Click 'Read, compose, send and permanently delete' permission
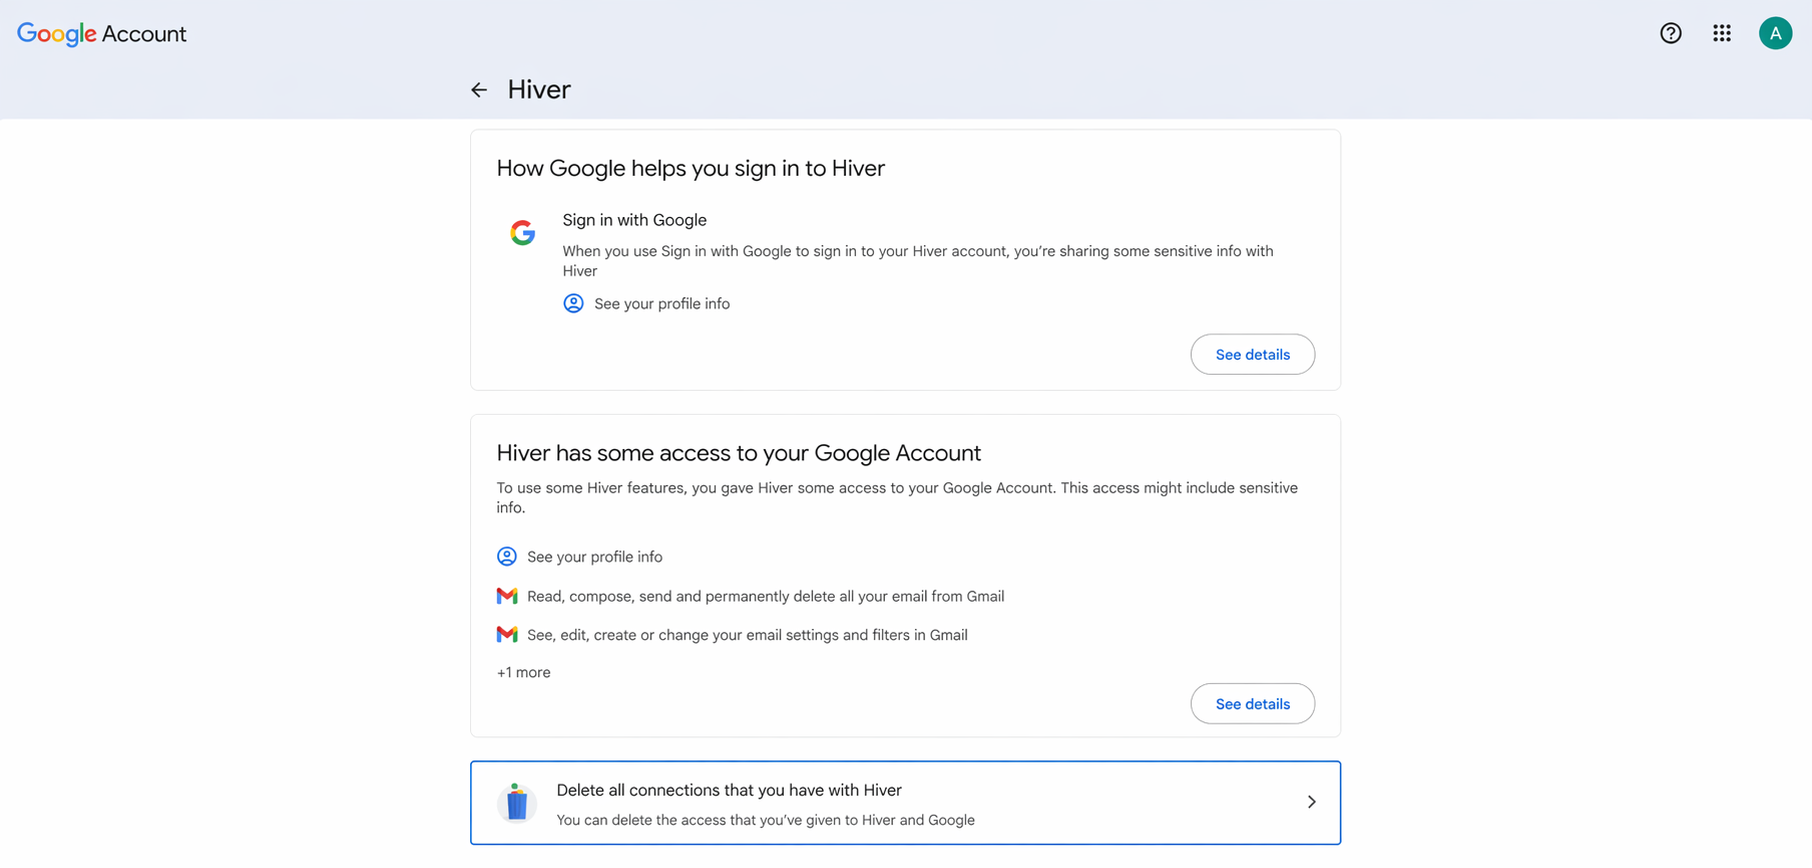Screen dimensions: 1812x868 pos(766,596)
